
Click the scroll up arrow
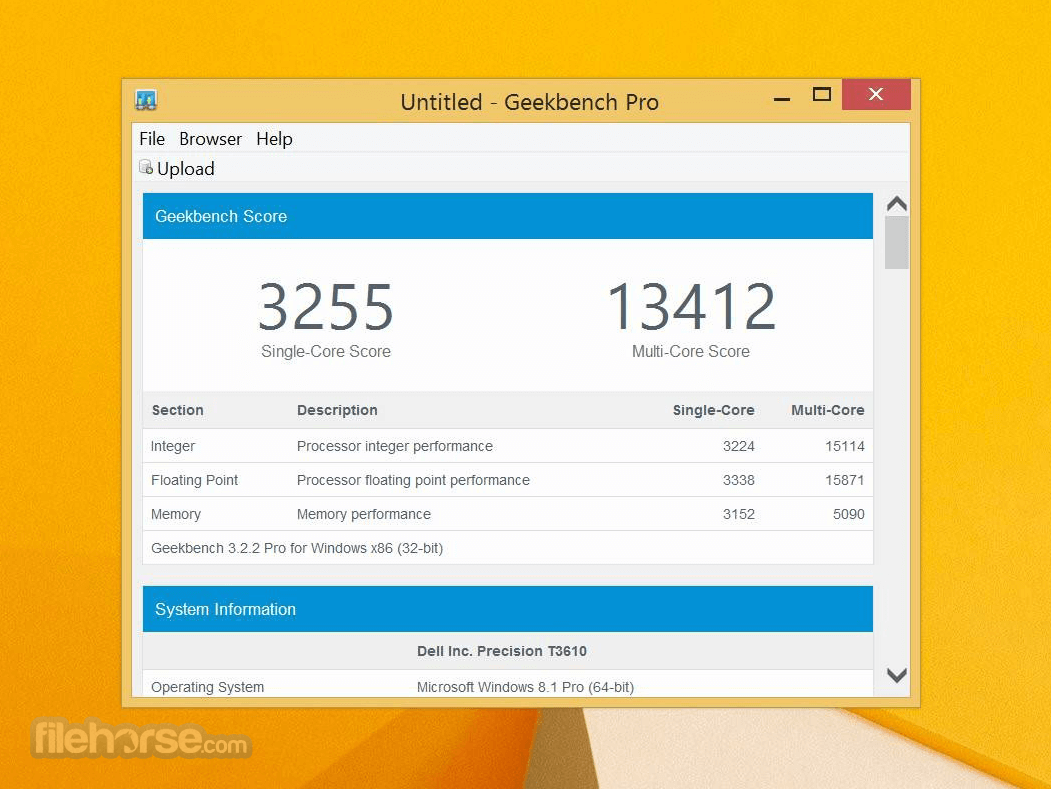[x=896, y=204]
